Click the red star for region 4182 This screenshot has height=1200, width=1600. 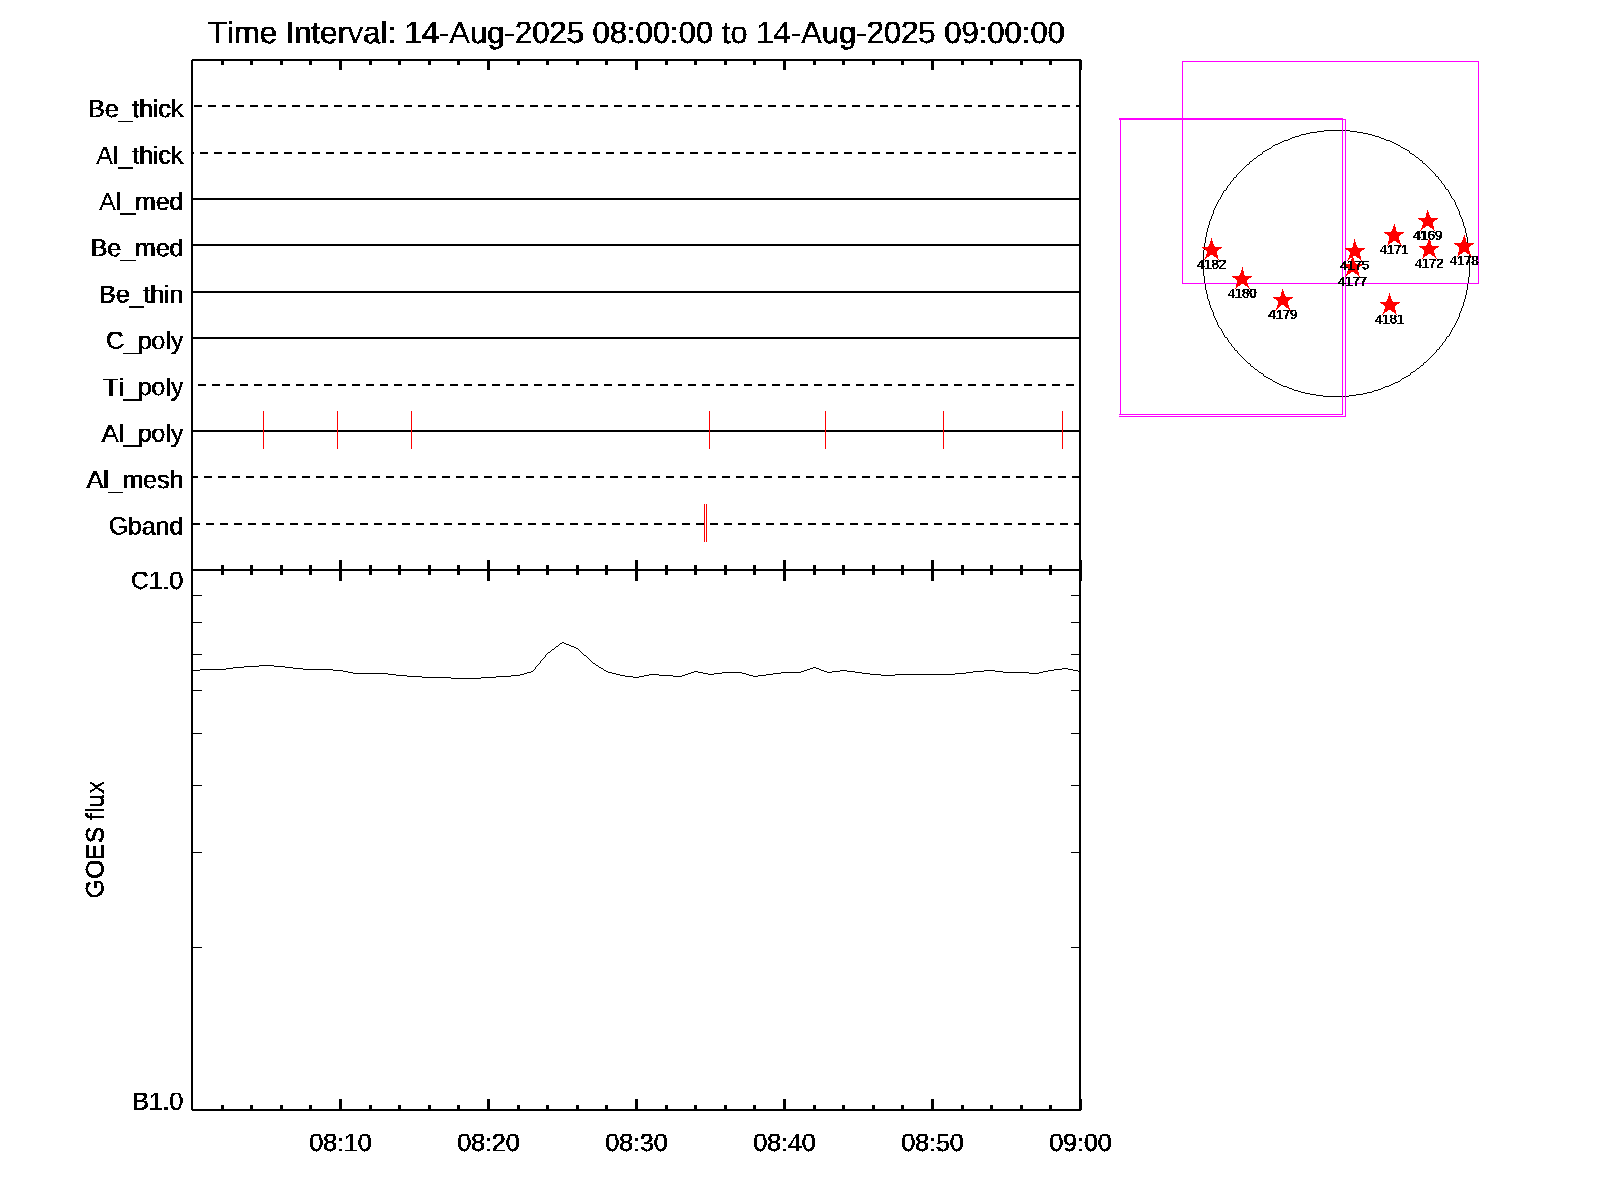click(1211, 250)
